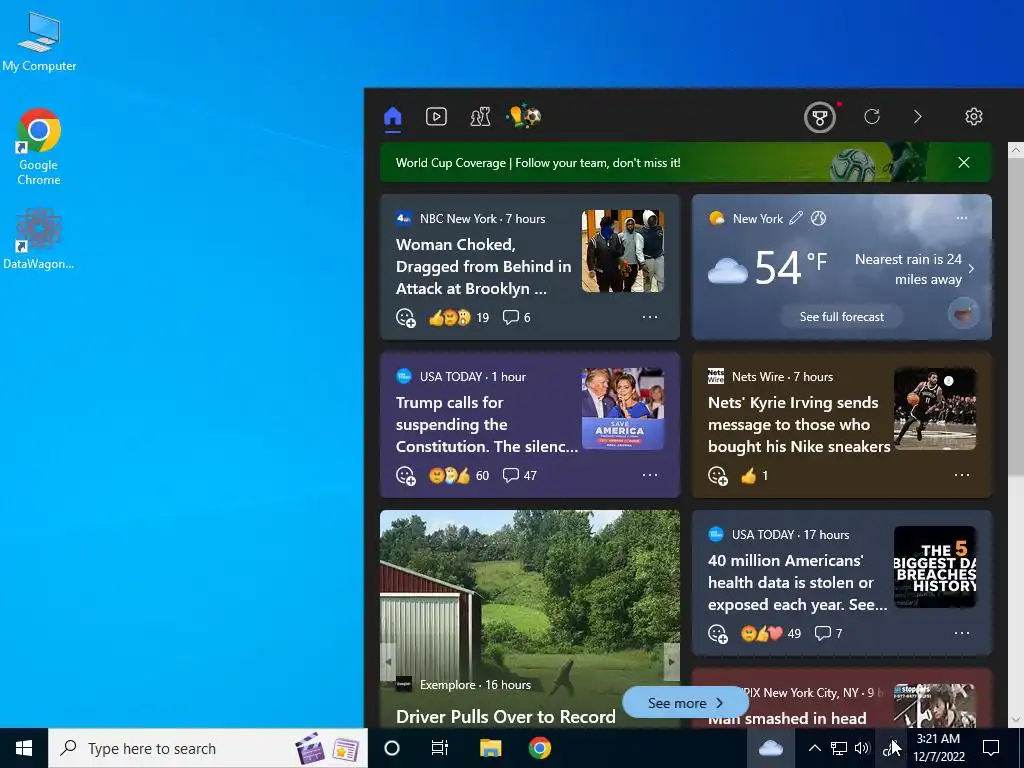Click the forward arrow in feed header
The width and height of the screenshot is (1024, 768).
[x=918, y=117]
